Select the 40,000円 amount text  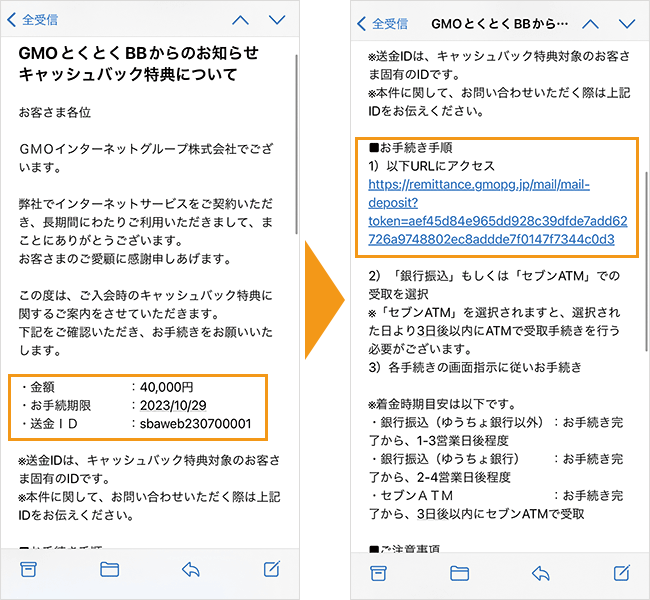(x=167, y=387)
